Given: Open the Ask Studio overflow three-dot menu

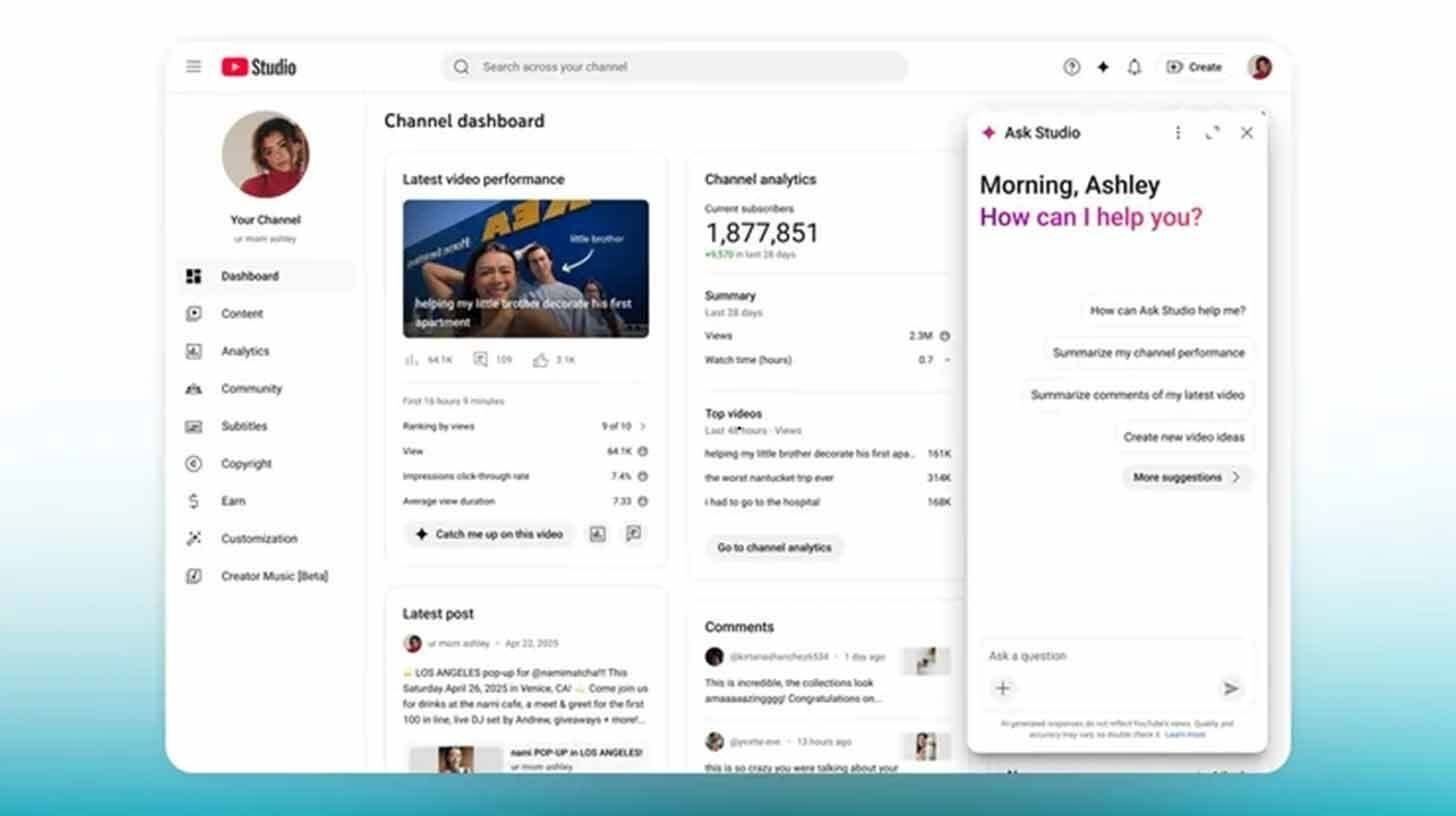Looking at the screenshot, I should 1178,132.
